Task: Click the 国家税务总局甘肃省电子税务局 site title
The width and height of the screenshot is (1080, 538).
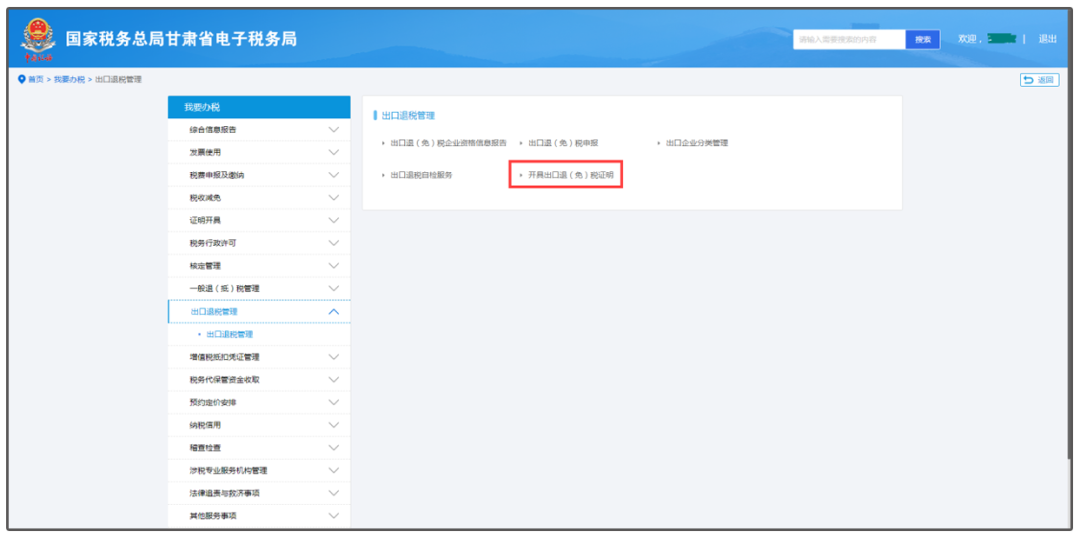Action: tap(181, 39)
